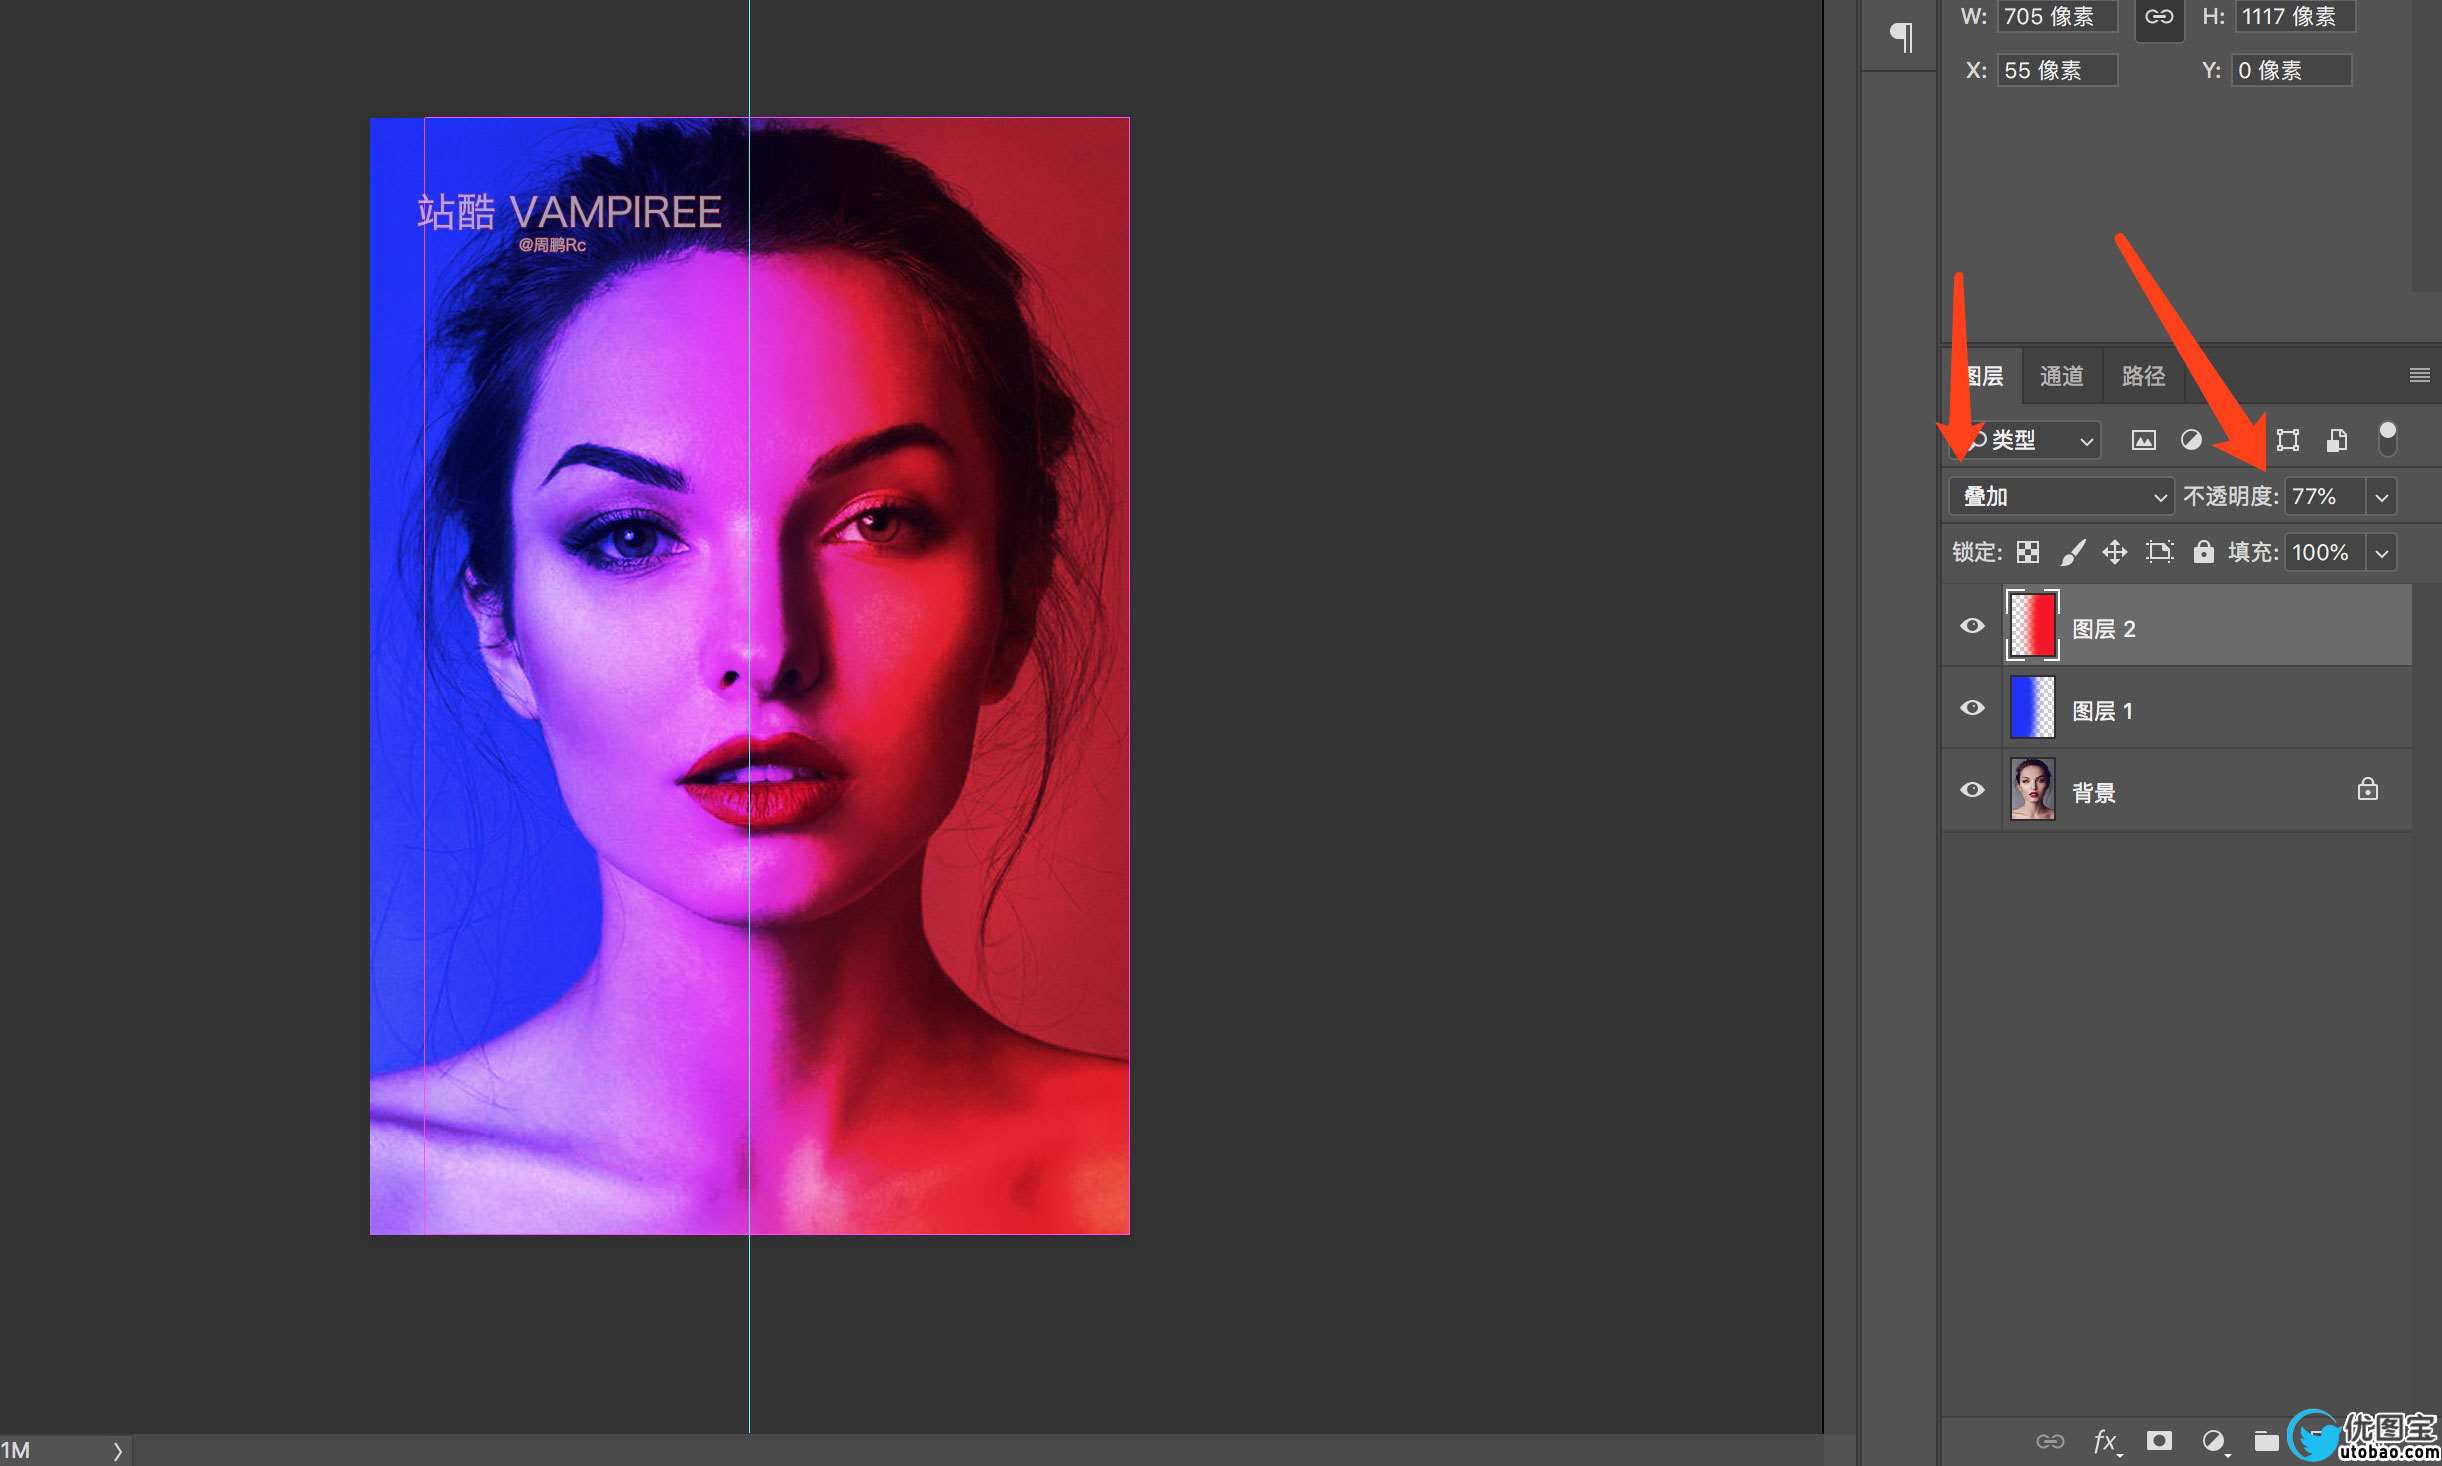Click lock image pixels brush icon
Screen dimensions: 2442x1466
click(2073, 552)
